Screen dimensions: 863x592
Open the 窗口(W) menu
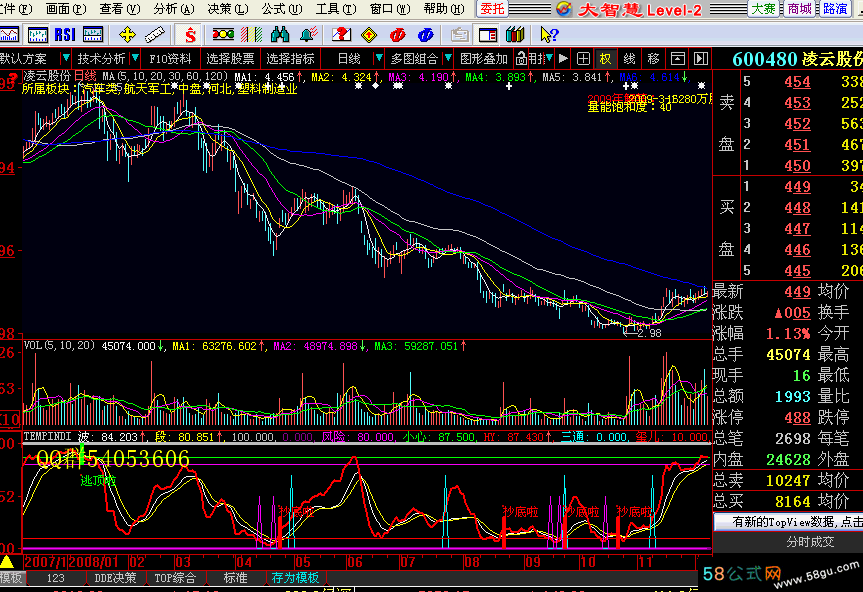click(x=390, y=9)
